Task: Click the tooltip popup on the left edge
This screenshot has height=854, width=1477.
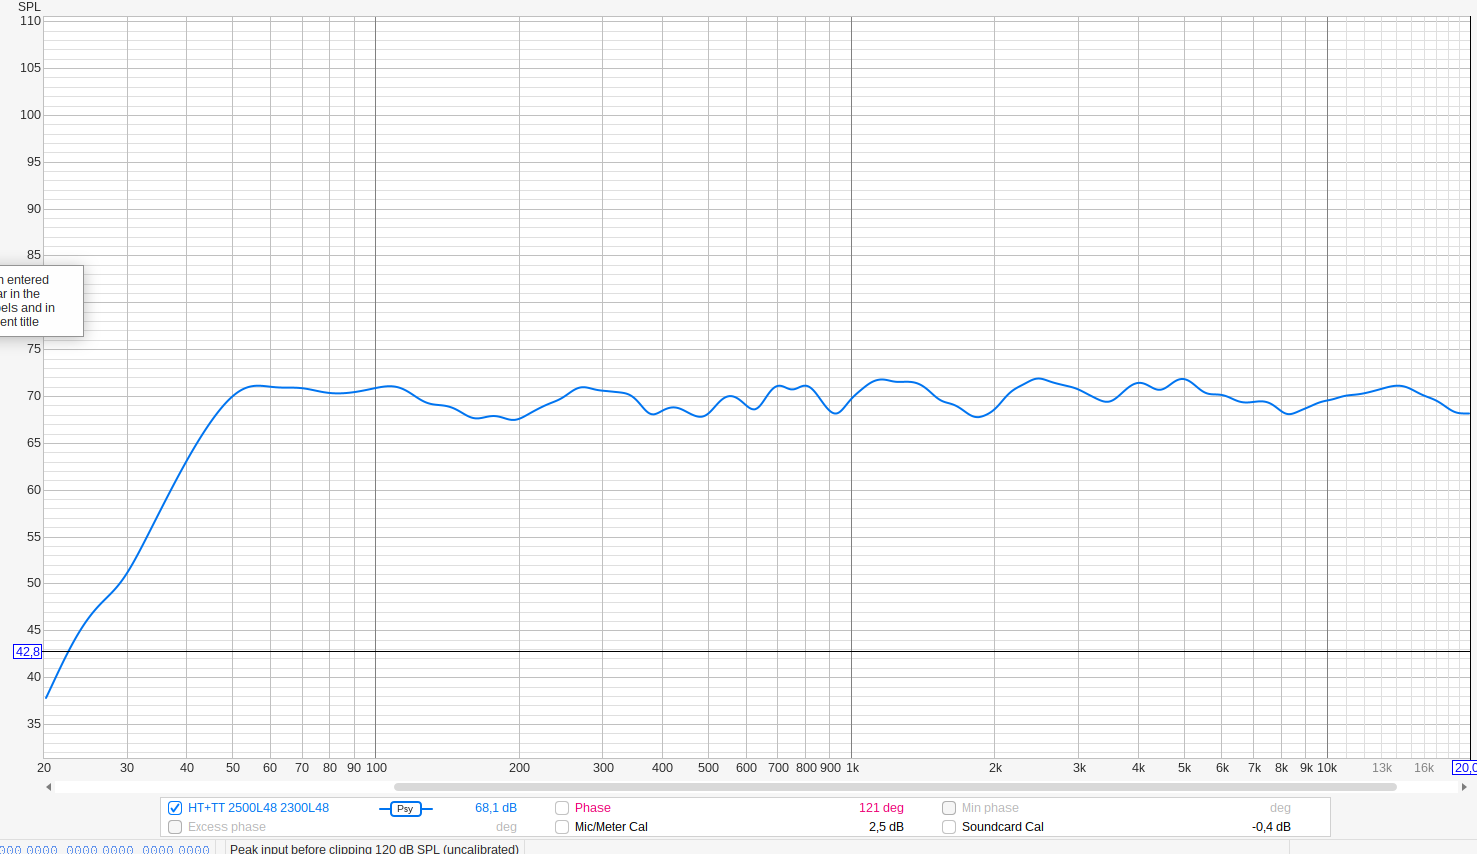Action: 38,301
